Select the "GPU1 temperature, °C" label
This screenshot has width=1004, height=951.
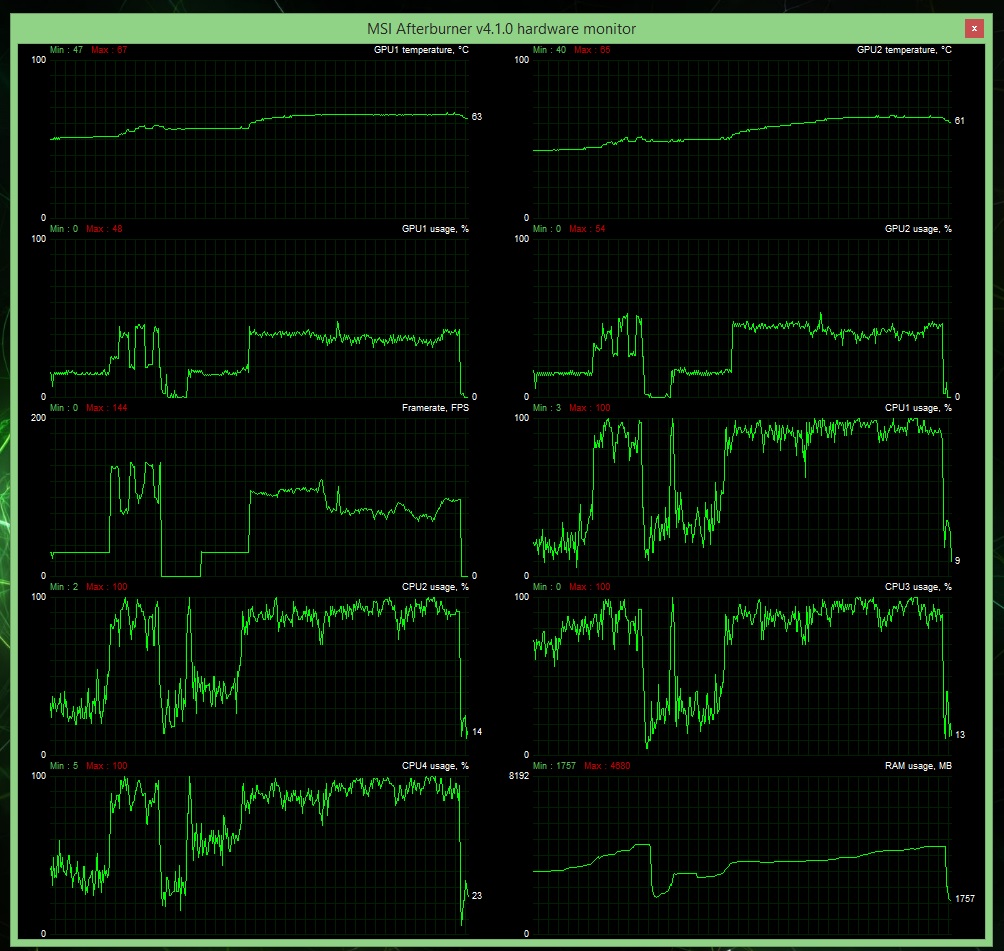click(421, 50)
